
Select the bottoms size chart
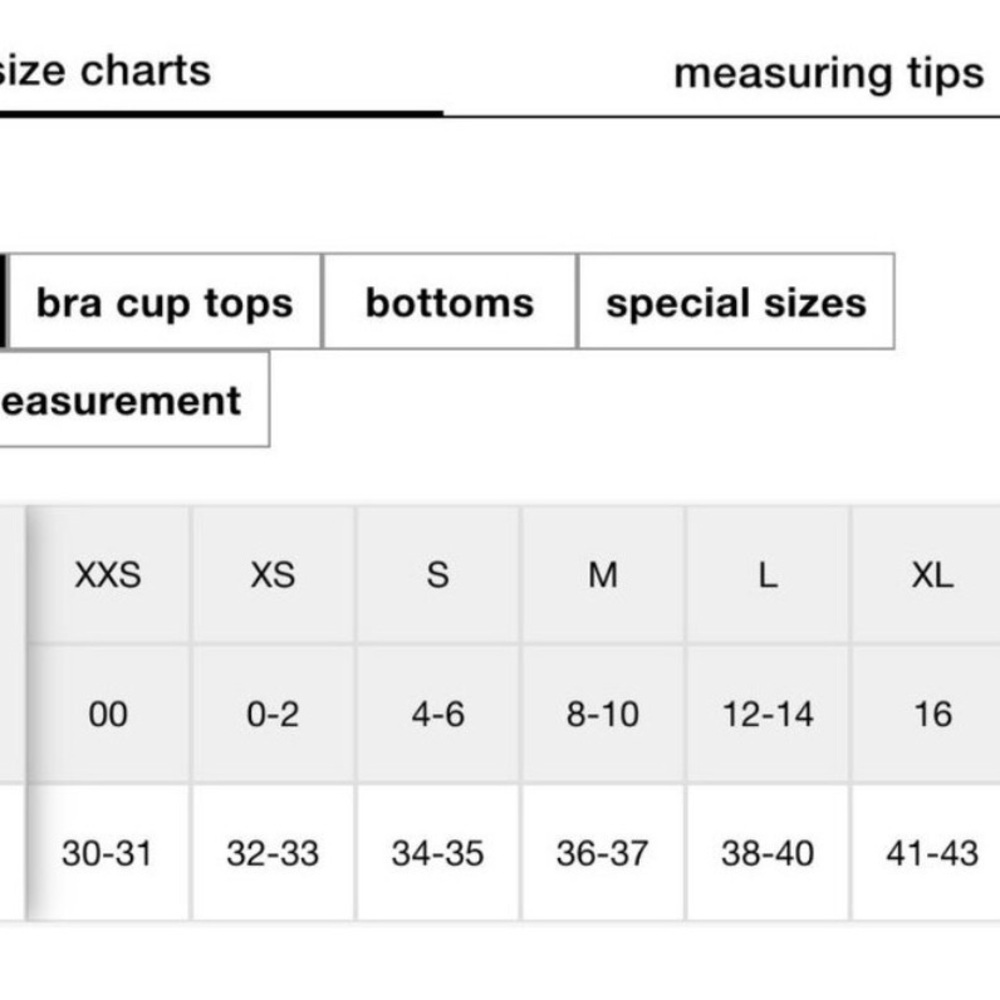tap(450, 302)
